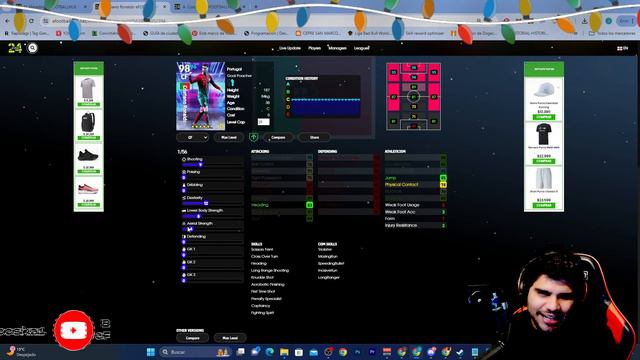Click the Injury Resistance row
640x360 pixels.
click(x=416, y=225)
